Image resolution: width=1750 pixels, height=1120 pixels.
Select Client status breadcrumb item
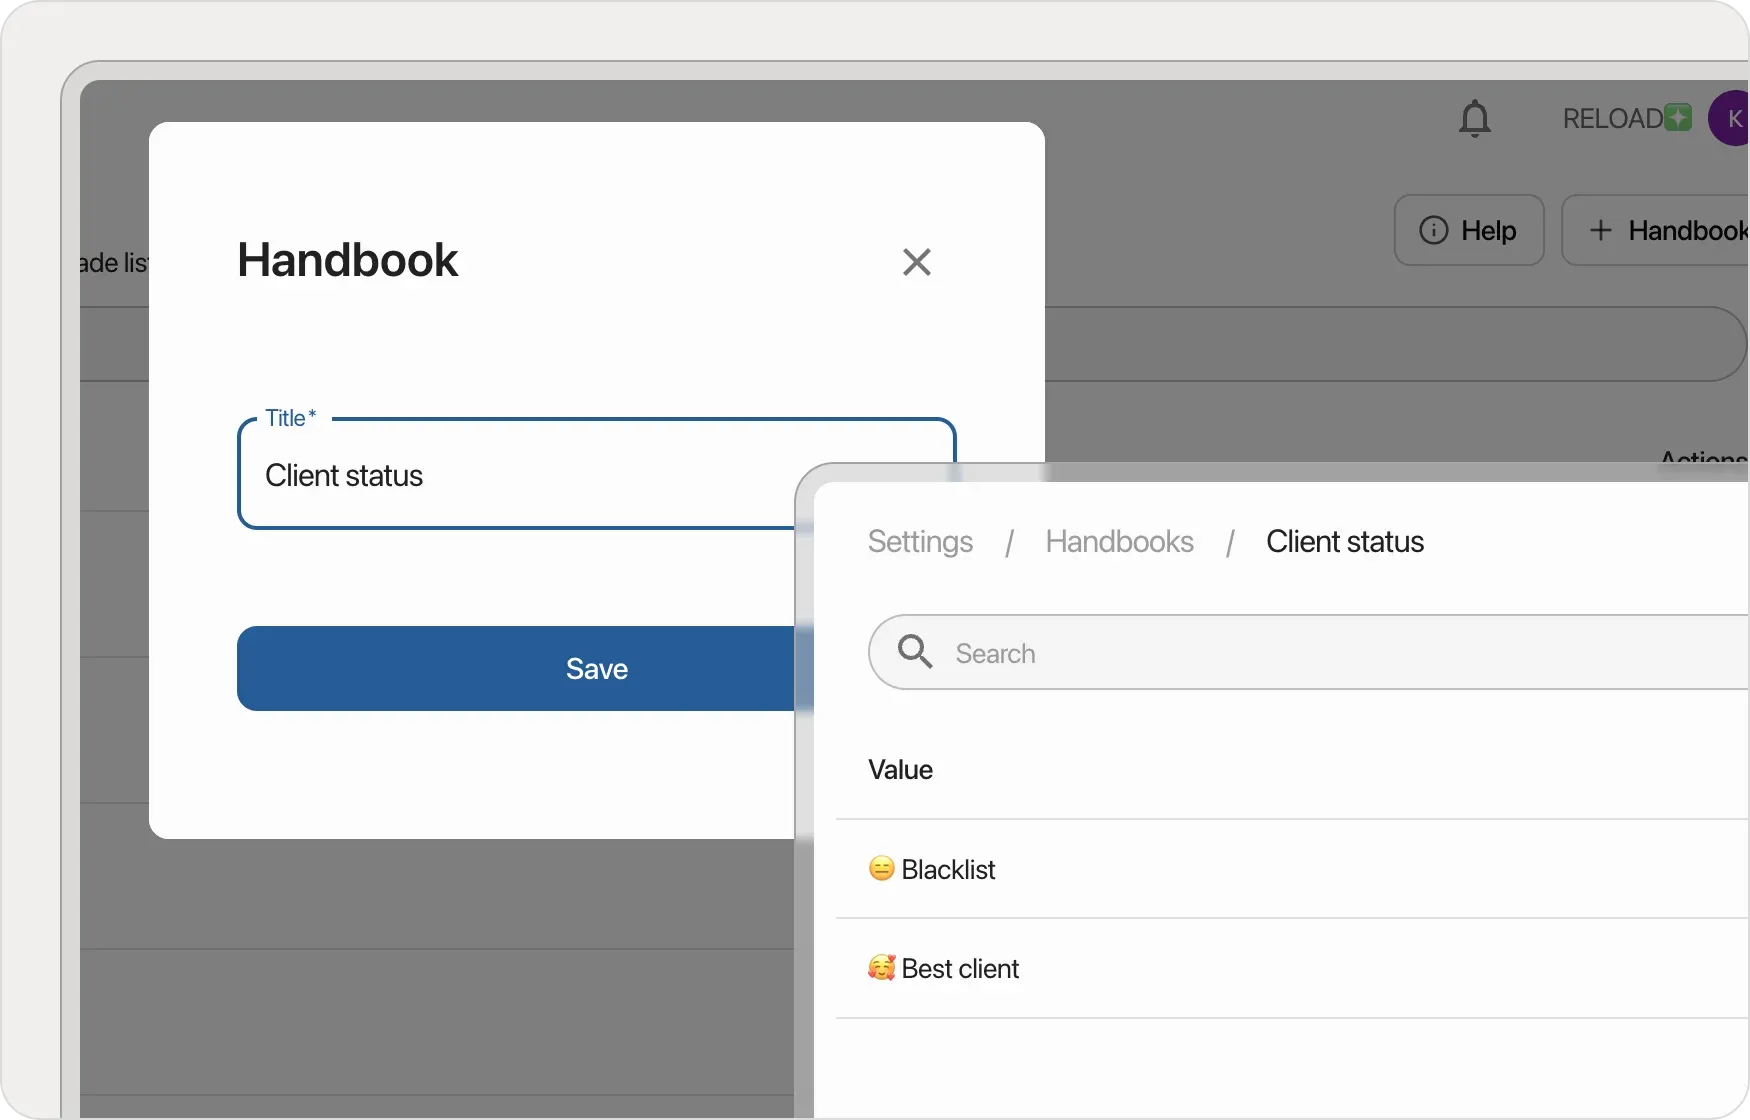coord(1344,541)
